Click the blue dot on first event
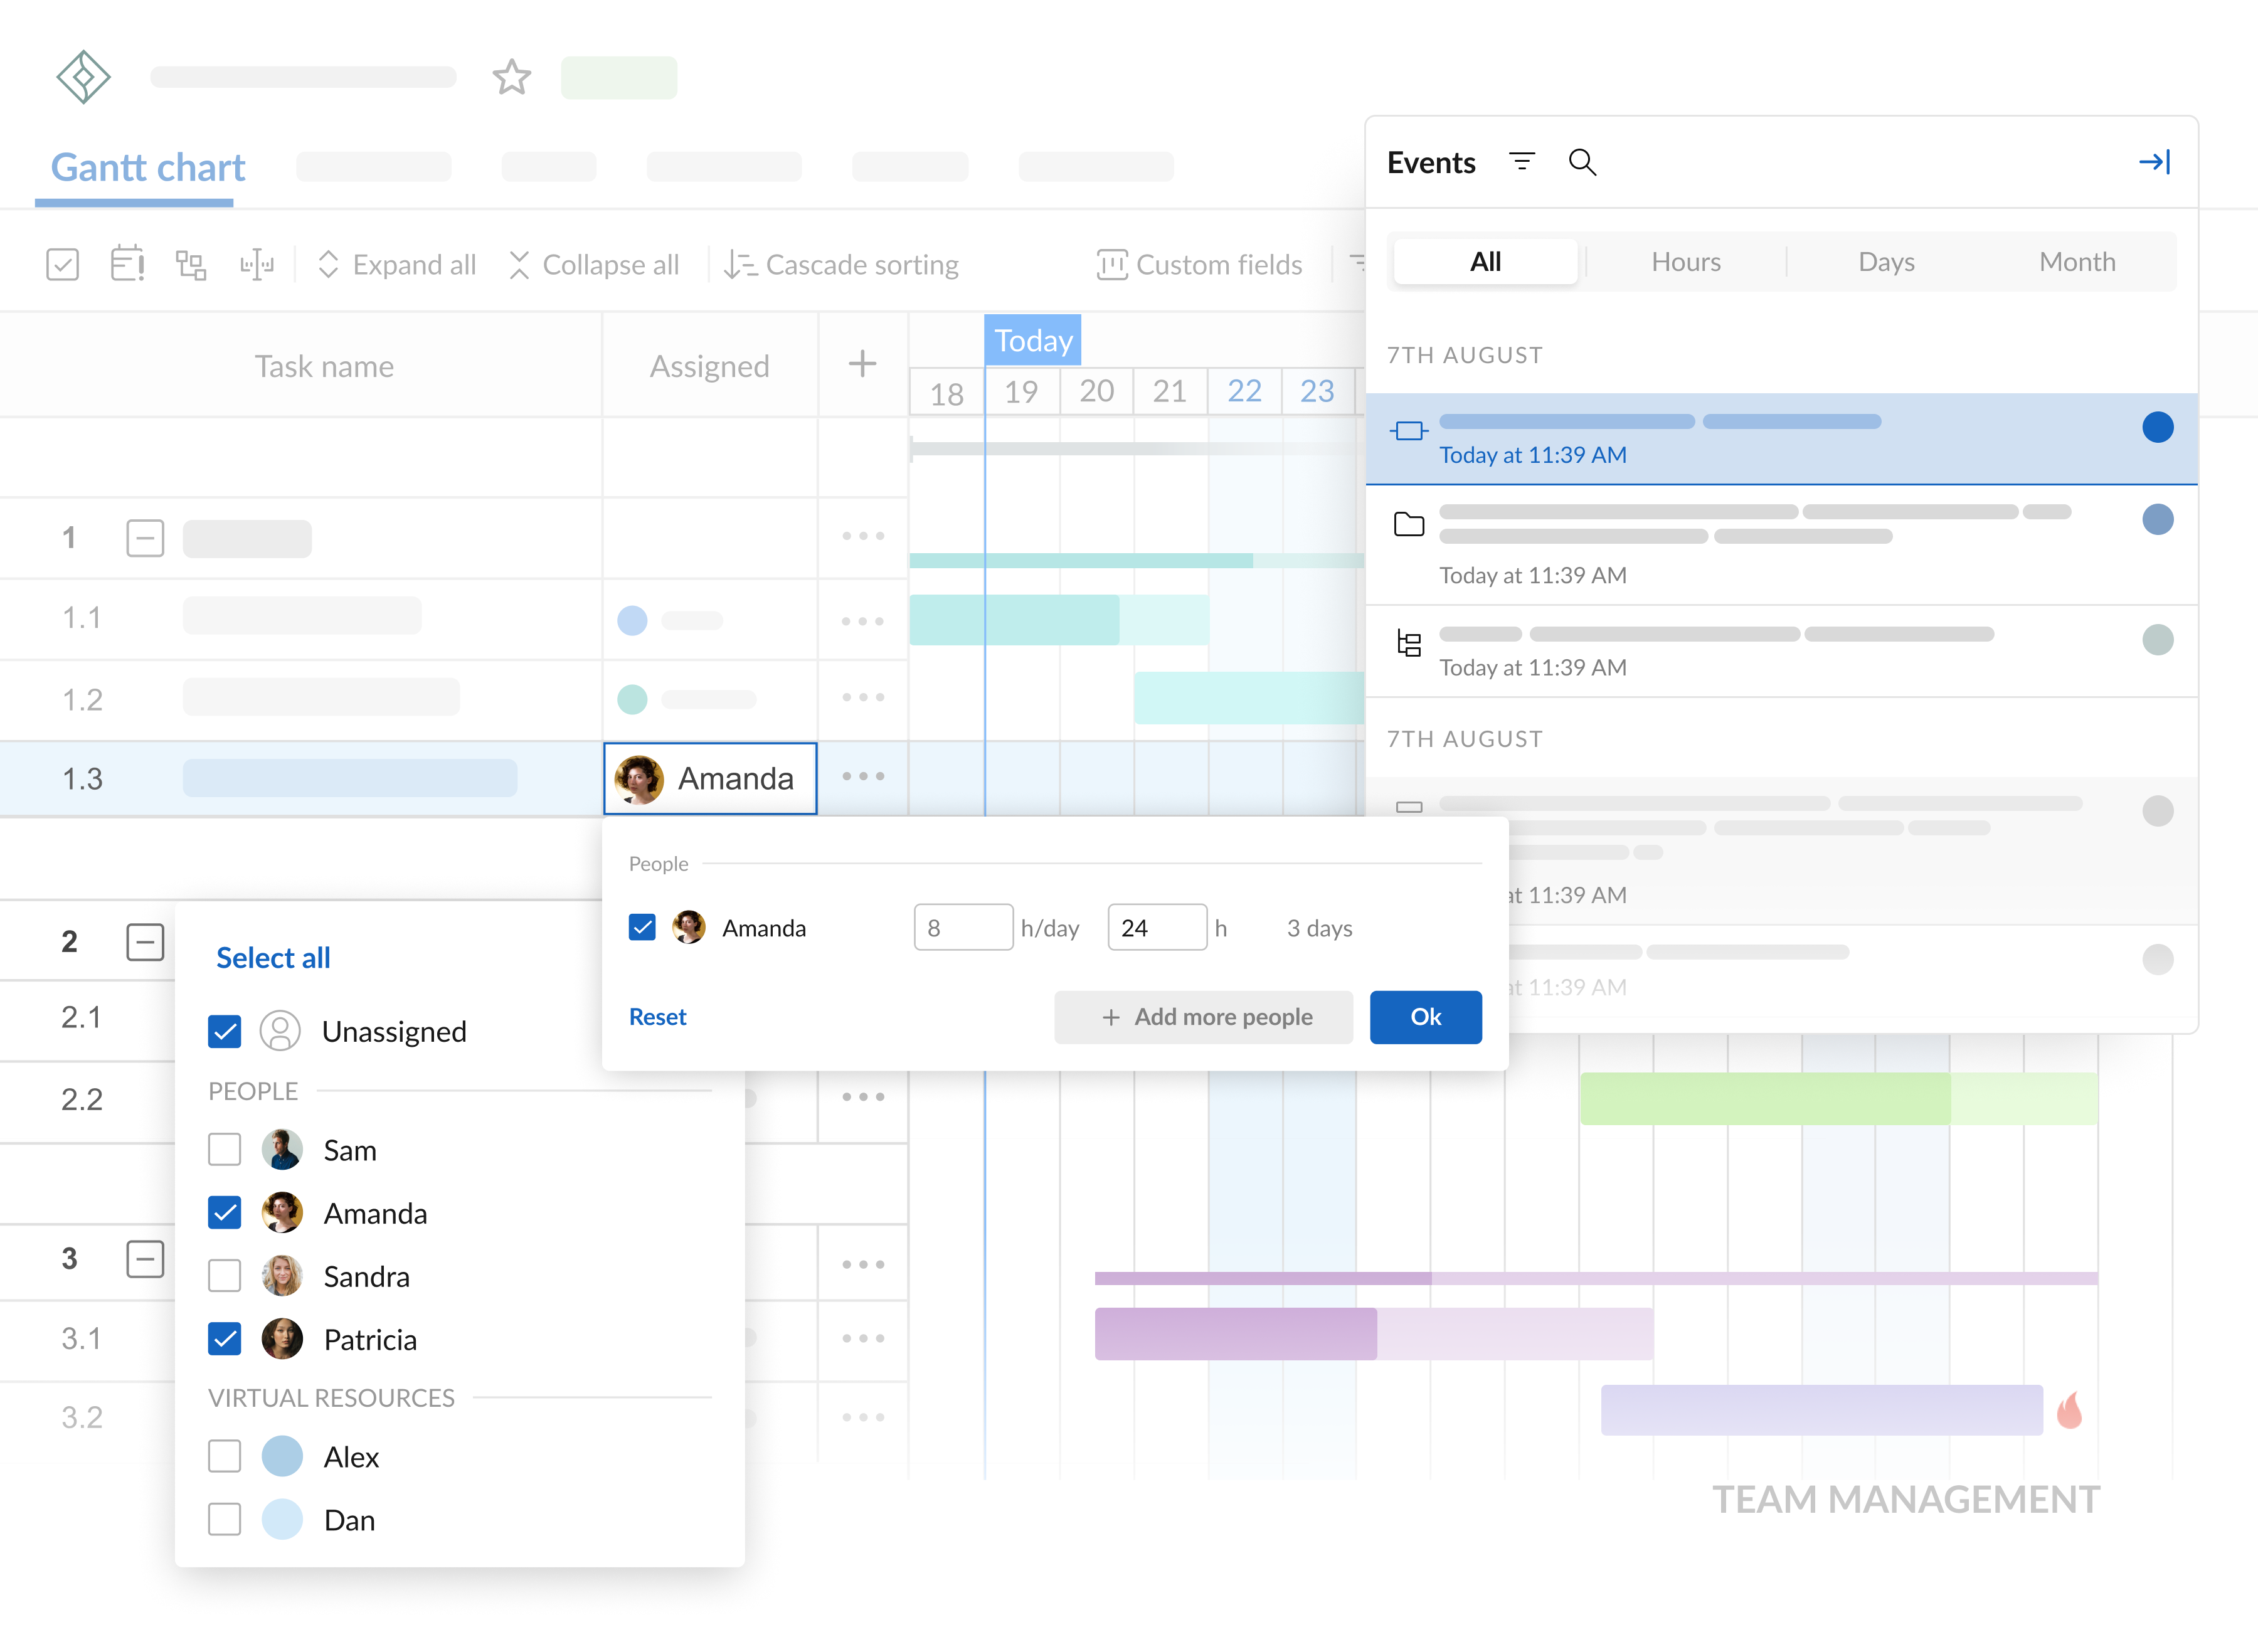The image size is (2258, 1652). pos(2157,427)
